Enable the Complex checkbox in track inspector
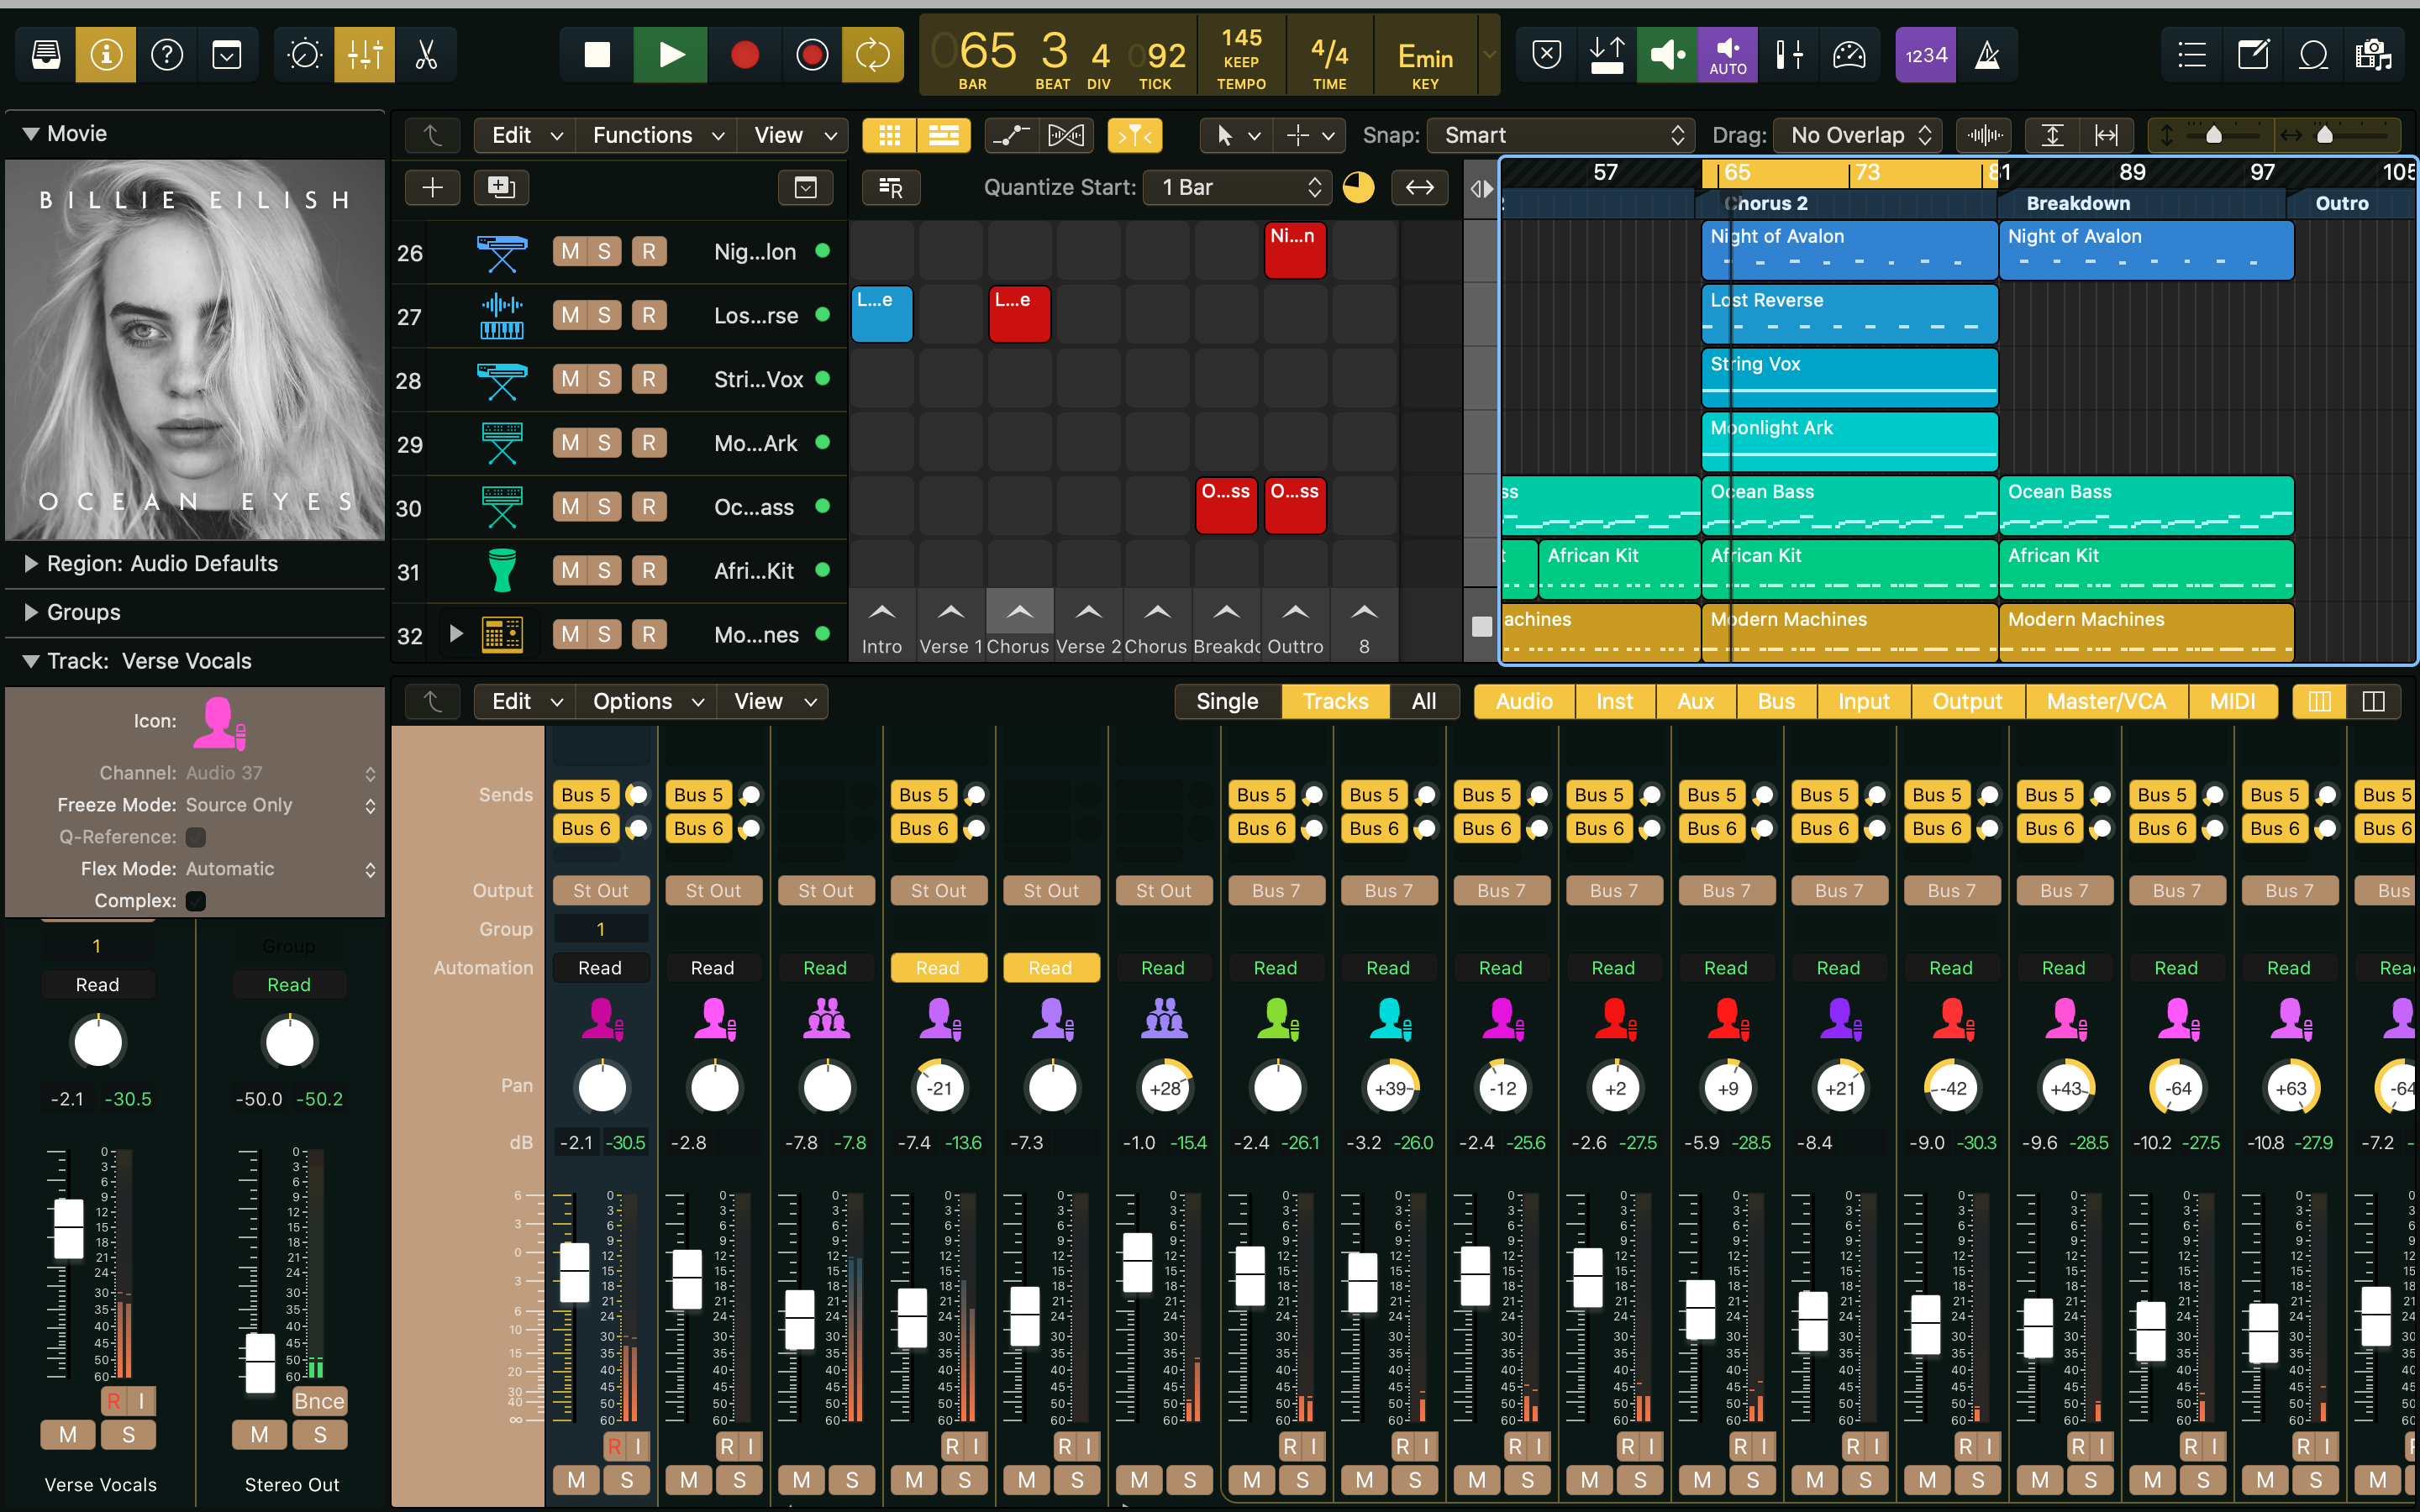2420x1512 pixels. click(x=196, y=901)
